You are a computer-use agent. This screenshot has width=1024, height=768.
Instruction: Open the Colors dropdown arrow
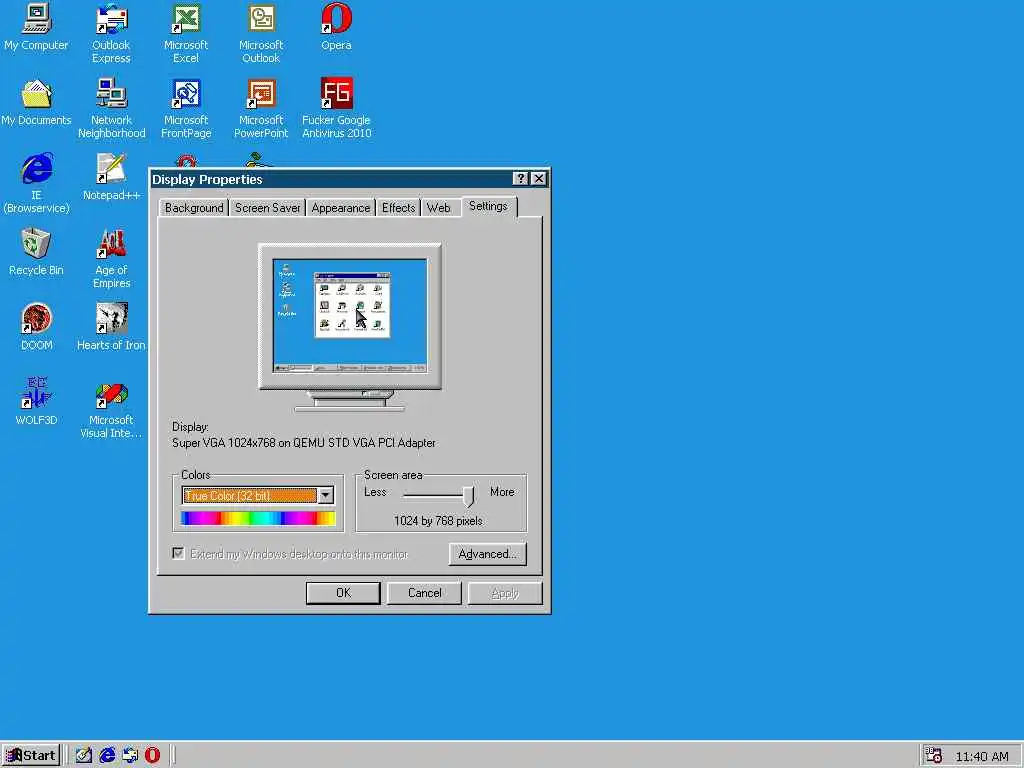(x=325, y=495)
